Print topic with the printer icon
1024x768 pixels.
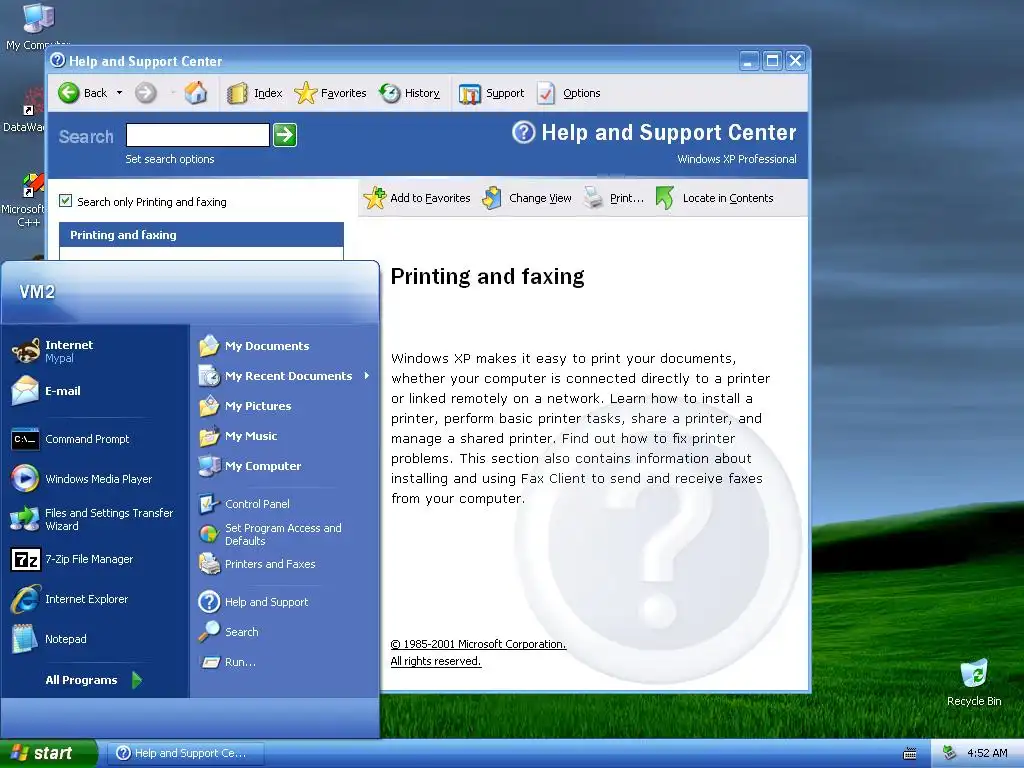tap(594, 197)
